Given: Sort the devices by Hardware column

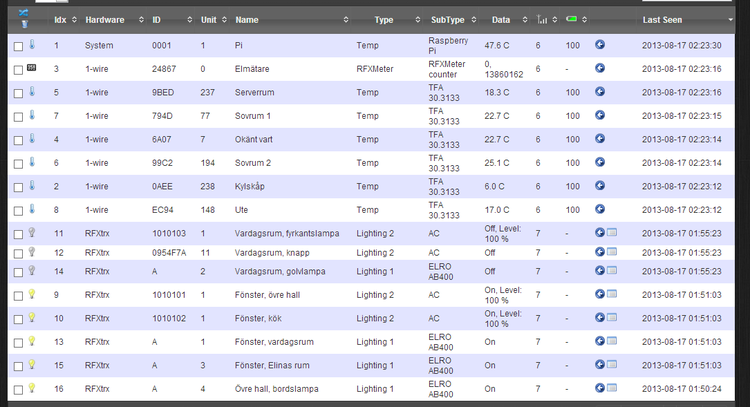Looking at the screenshot, I should click(x=105, y=19).
